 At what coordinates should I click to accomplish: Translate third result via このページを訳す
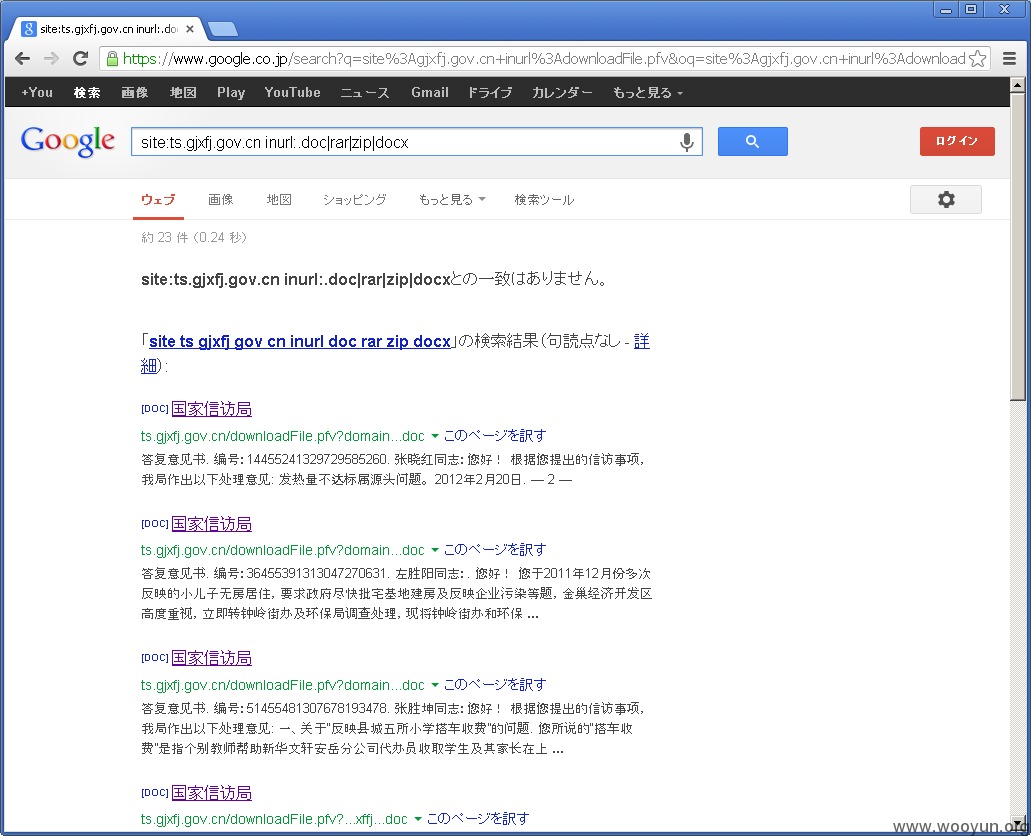(494, 685)
